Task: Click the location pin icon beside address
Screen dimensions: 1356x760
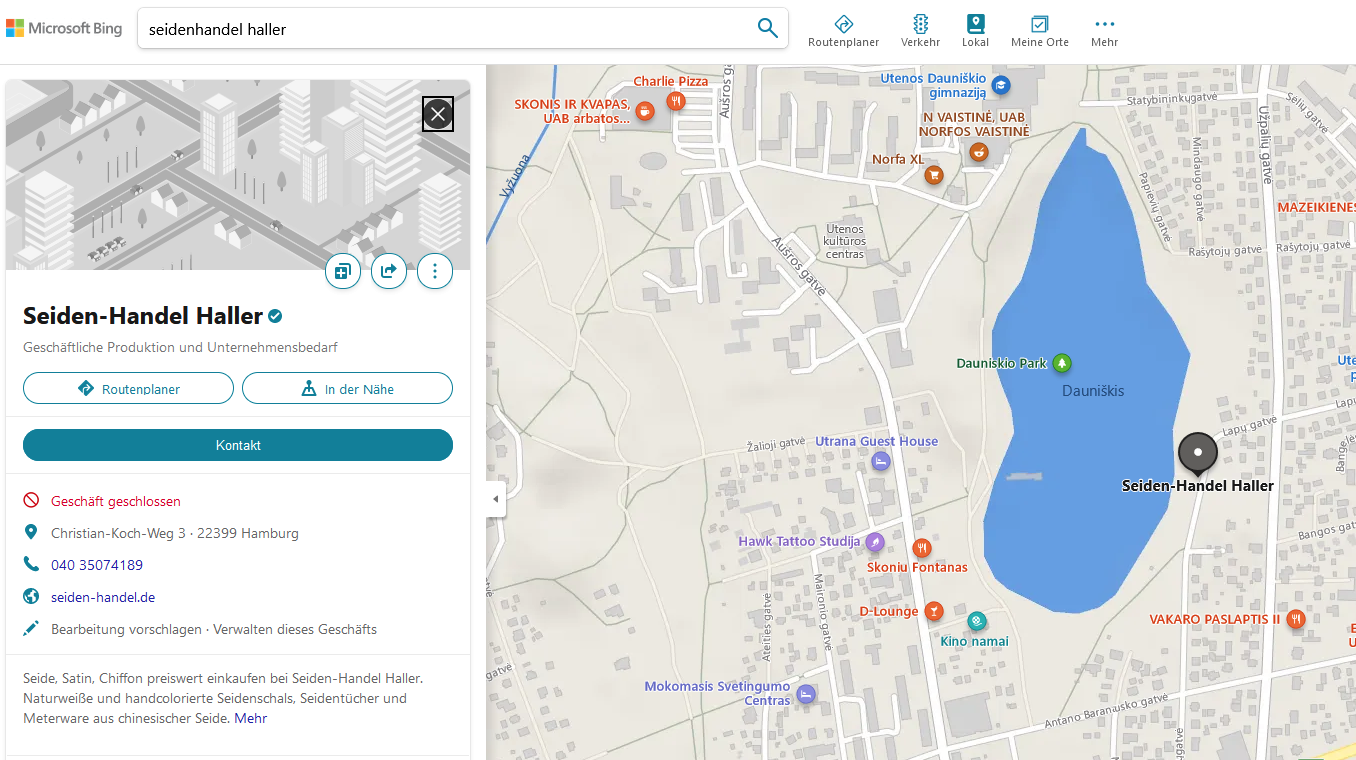Action: click(31, 533)
